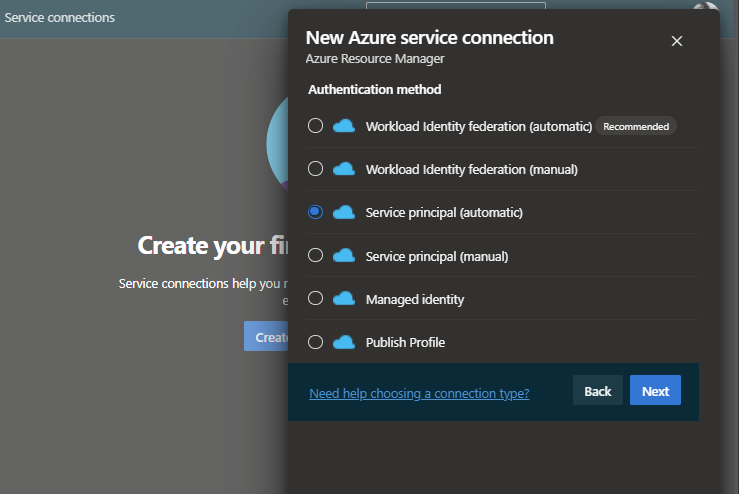739x494 pixels.
Task: Go back with the Back button
Action: click(598, 390)
